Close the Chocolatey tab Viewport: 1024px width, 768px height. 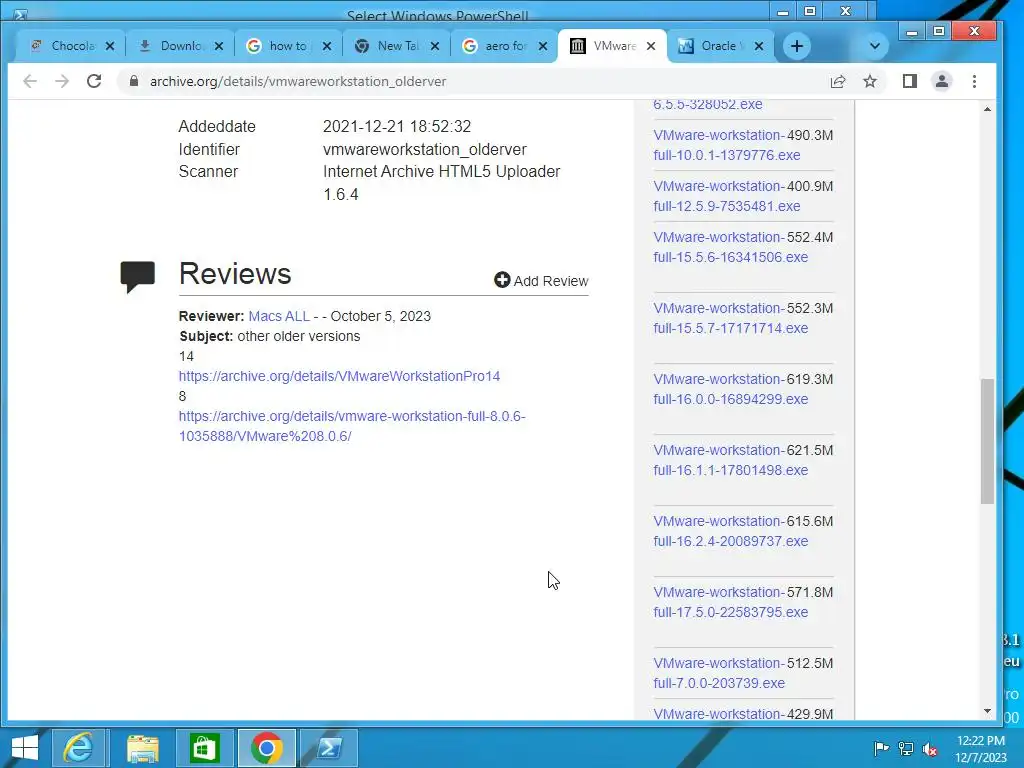tap(110, 46)
